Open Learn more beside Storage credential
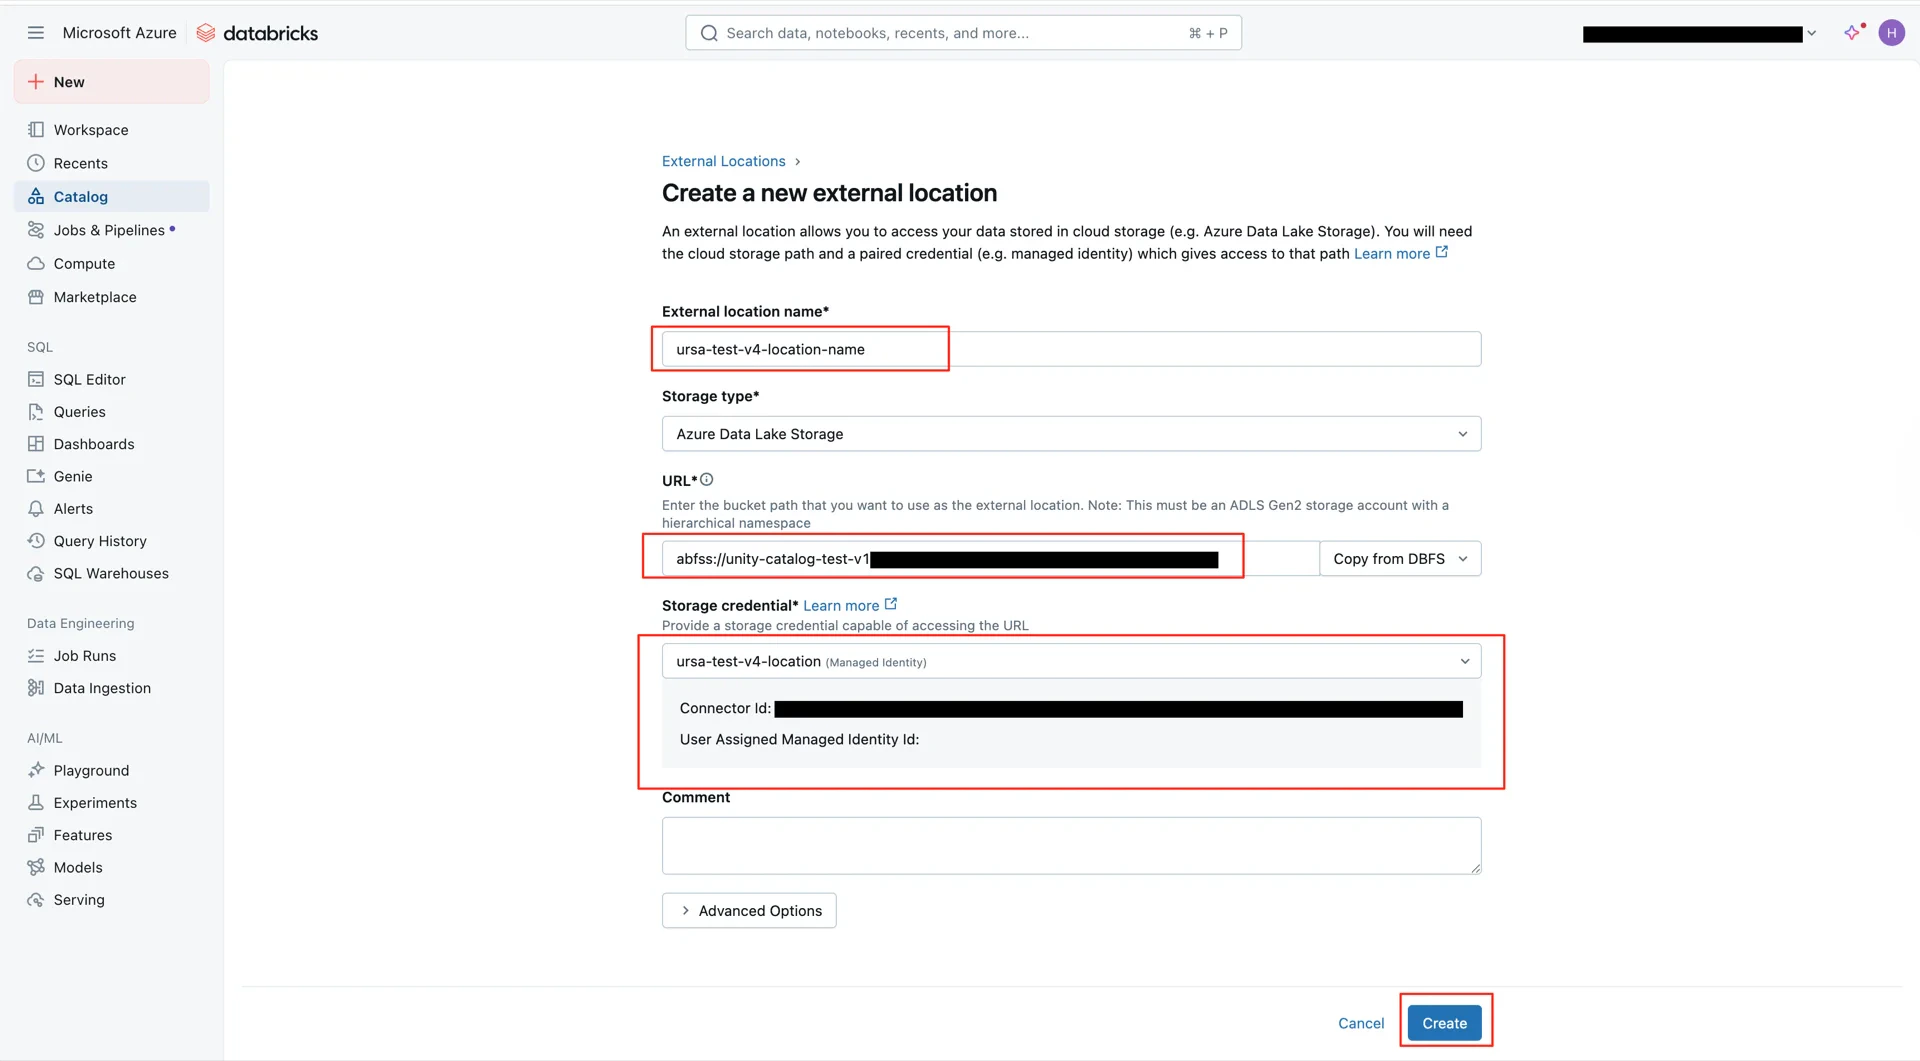This screenshot has width=1920, height=1061. [850, 605]
